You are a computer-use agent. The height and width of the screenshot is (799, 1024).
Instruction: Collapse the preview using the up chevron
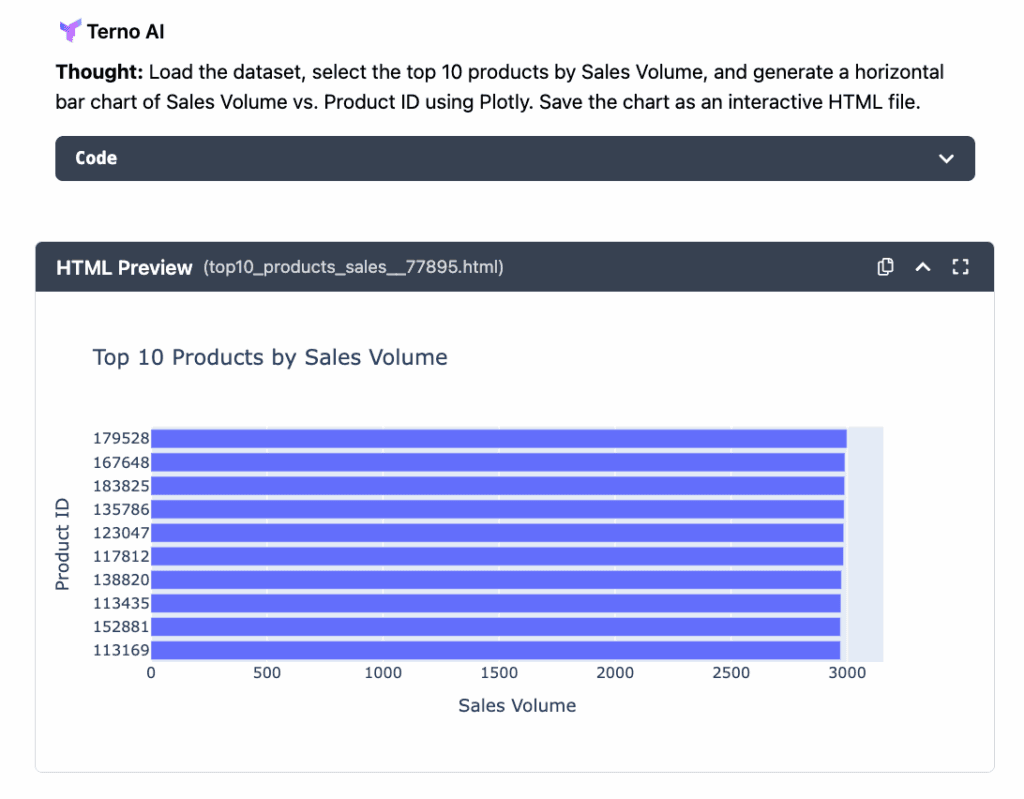[922, 267]
